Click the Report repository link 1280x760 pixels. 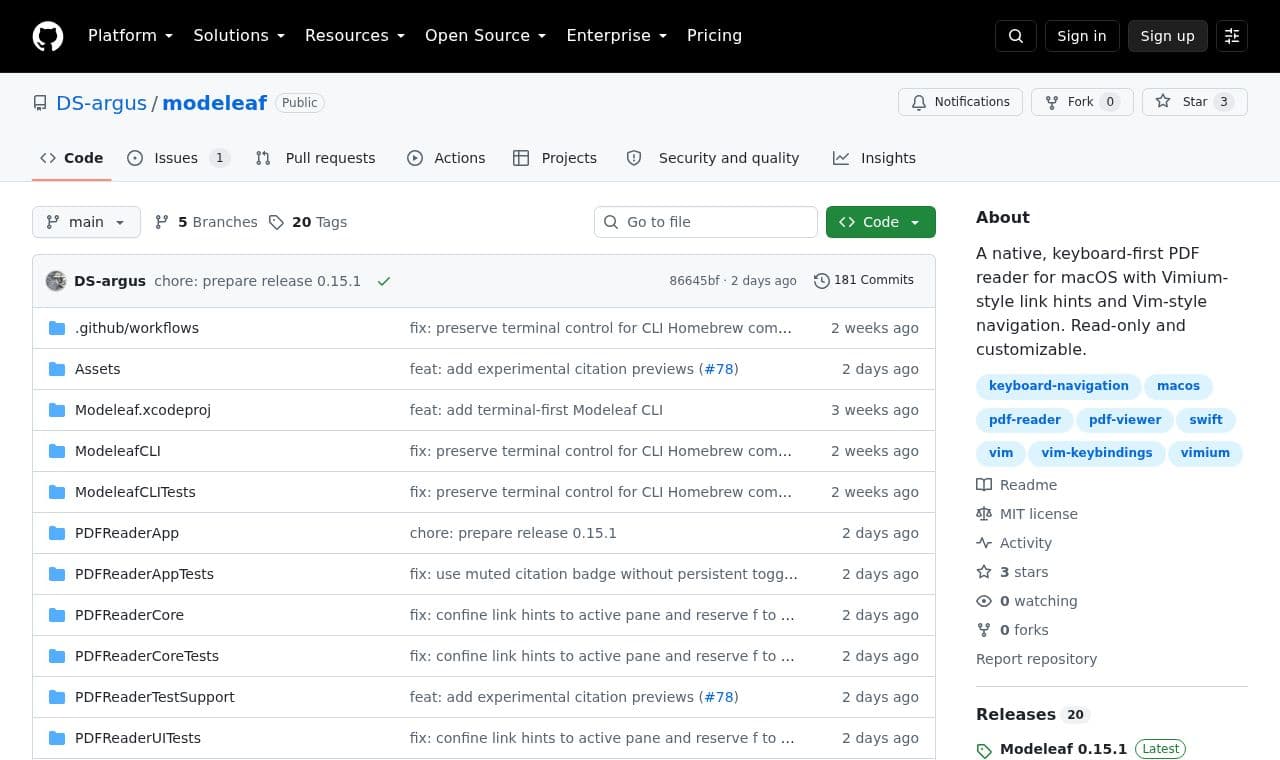point(1036,659)
